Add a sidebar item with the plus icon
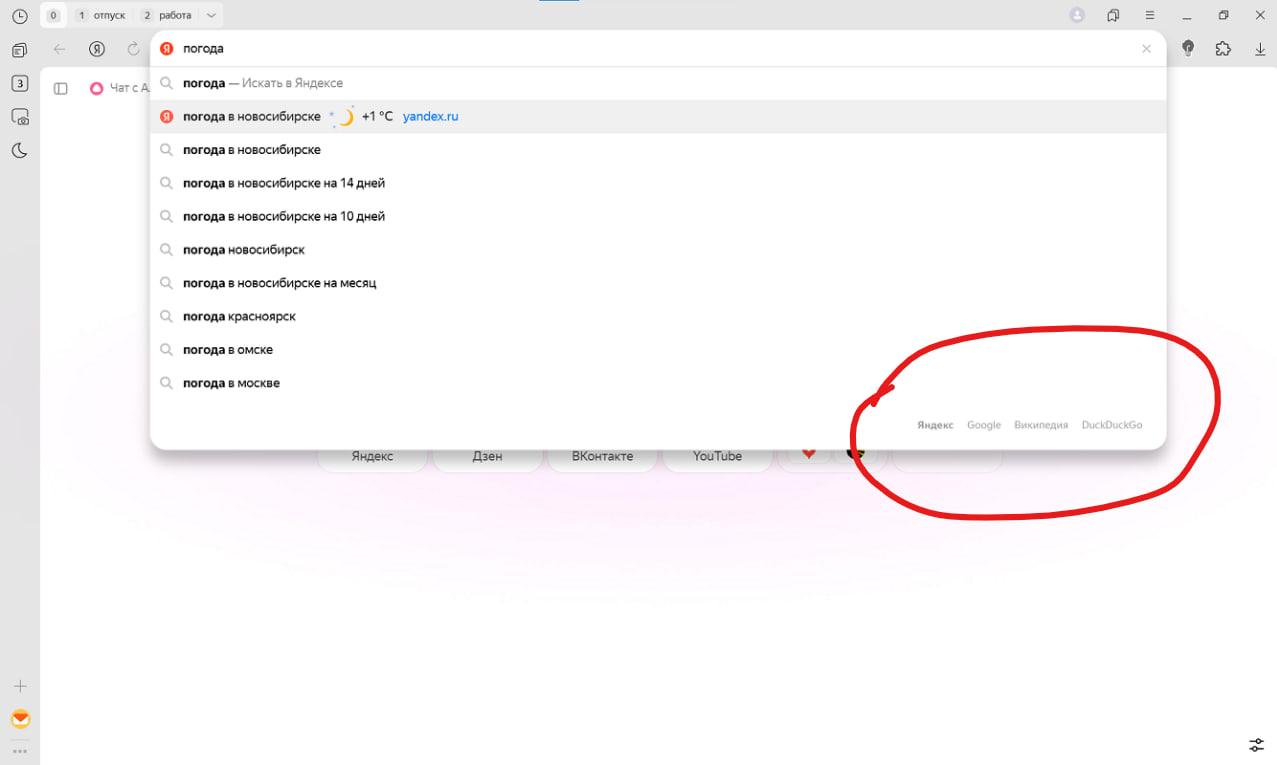The width and height of the screenshot is (1277, 765). click(19, 686)
